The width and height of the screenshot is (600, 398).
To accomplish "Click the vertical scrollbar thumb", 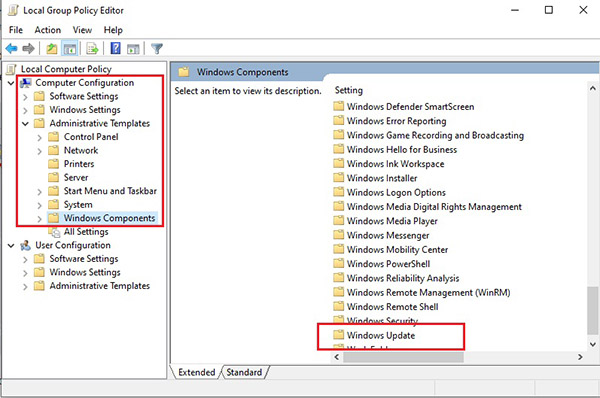I will point(593,311).
